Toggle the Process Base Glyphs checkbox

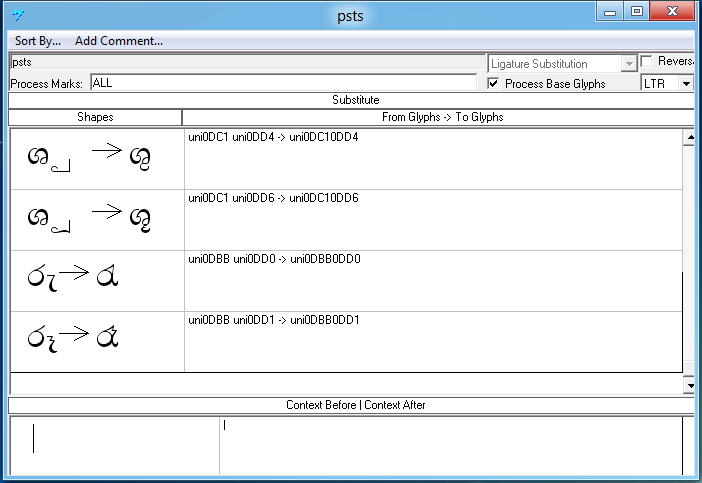(493, 83)
